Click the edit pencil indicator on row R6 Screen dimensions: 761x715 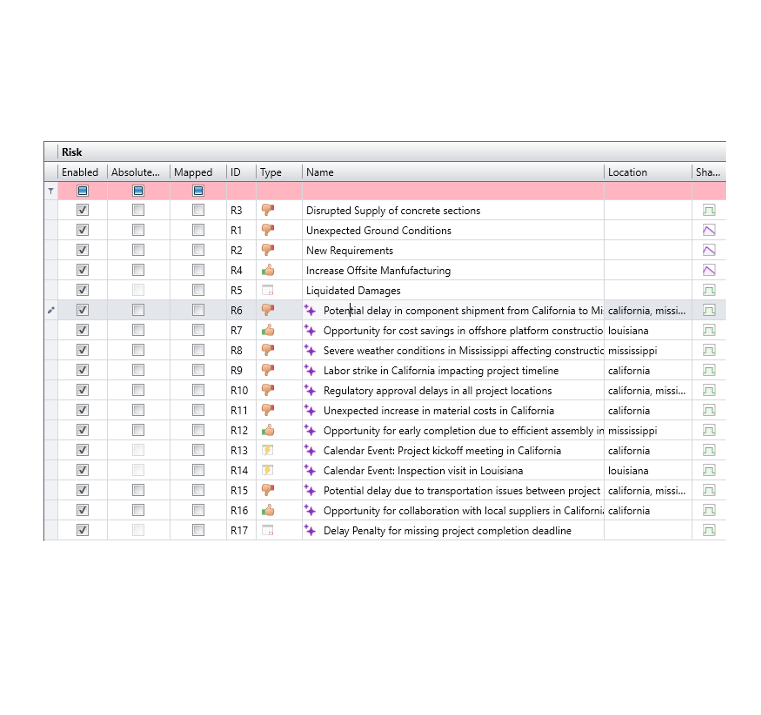[51, 310]
